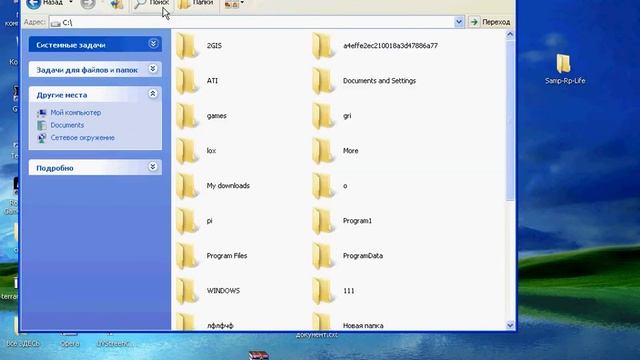Select the WINDOWS folder icon
This screenshot has height=360, width=640.
(188, 291)
